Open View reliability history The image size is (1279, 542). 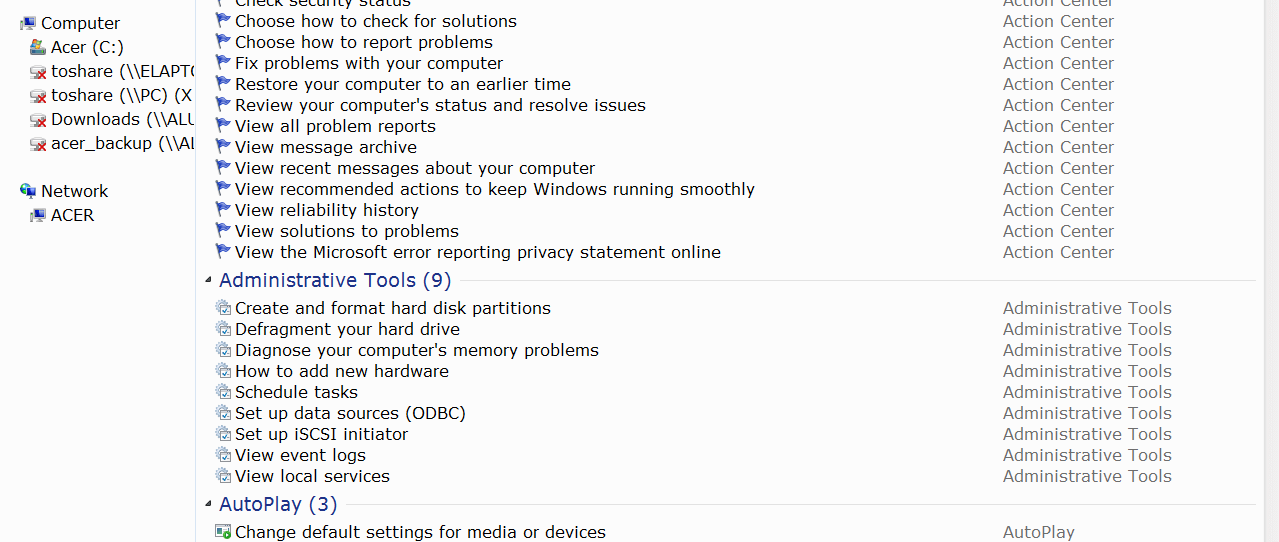327,210
